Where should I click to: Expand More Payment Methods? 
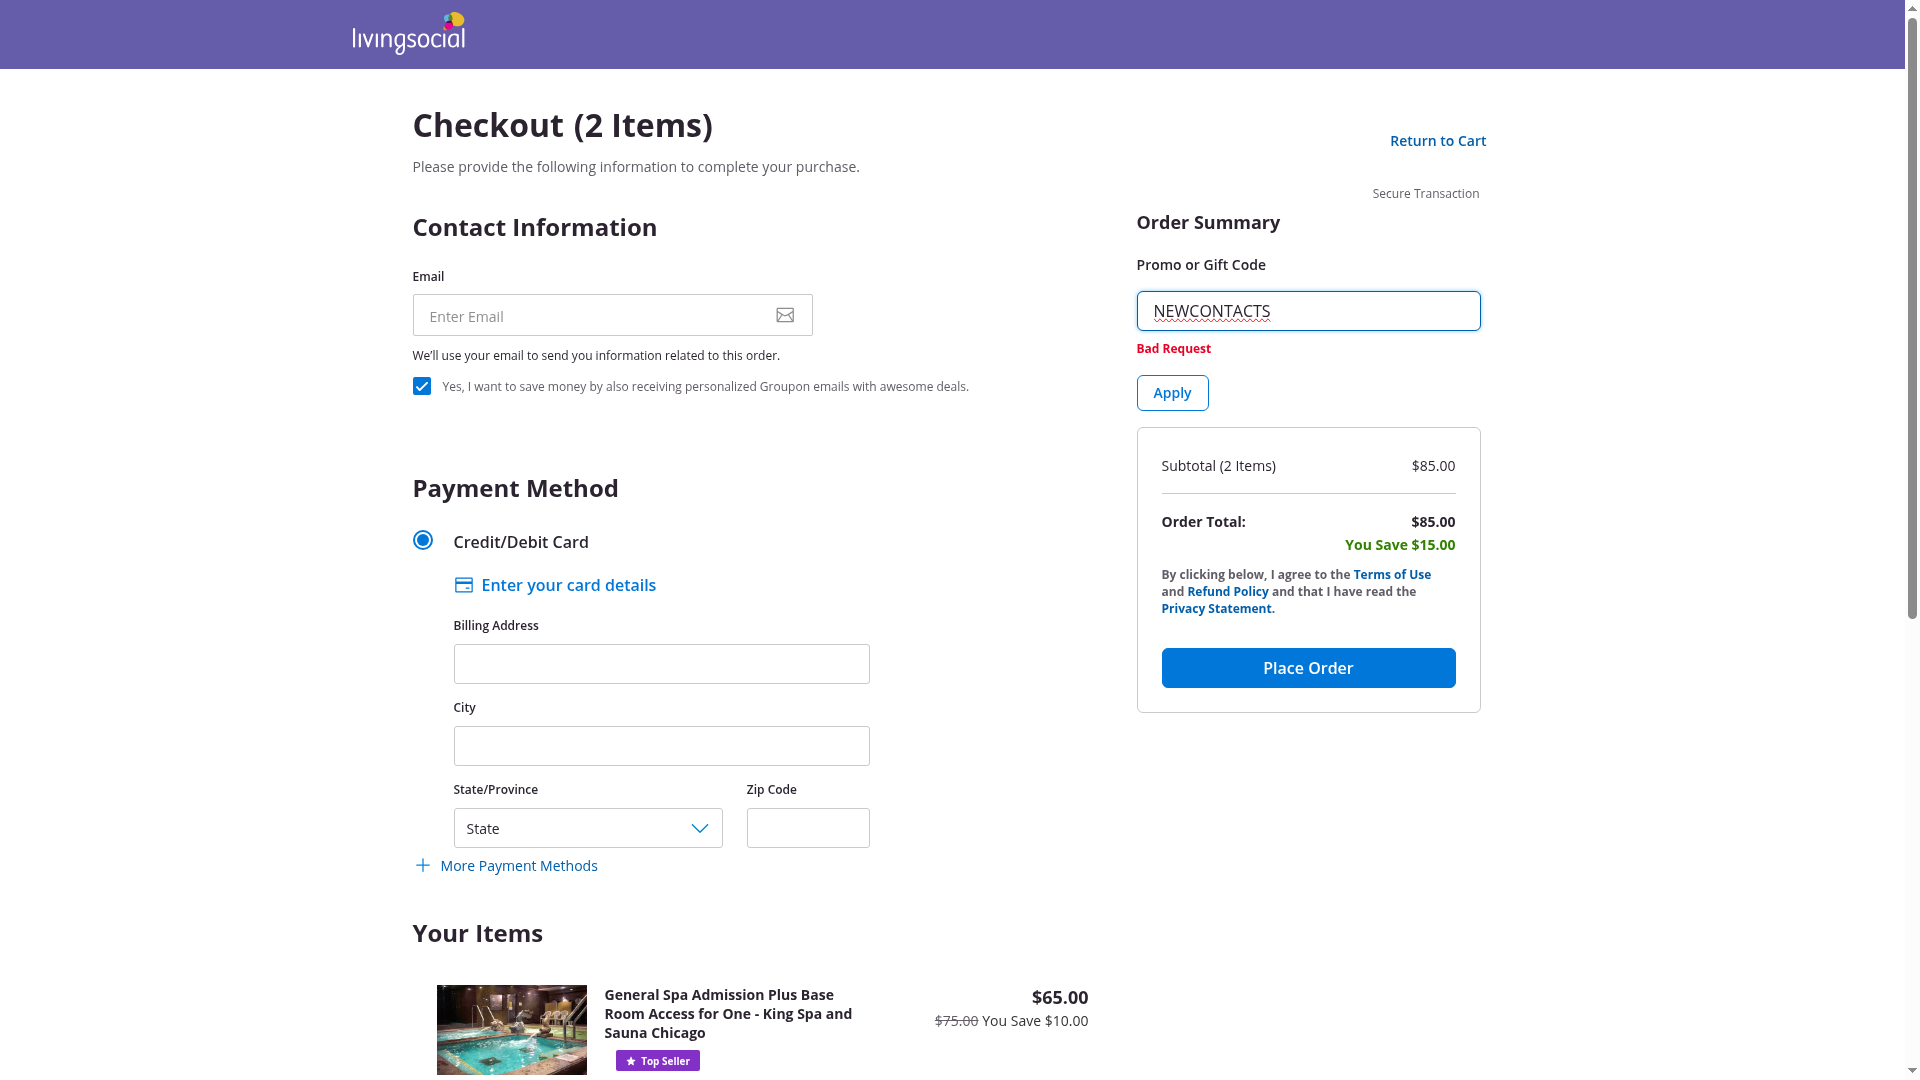tap(518, 866)
